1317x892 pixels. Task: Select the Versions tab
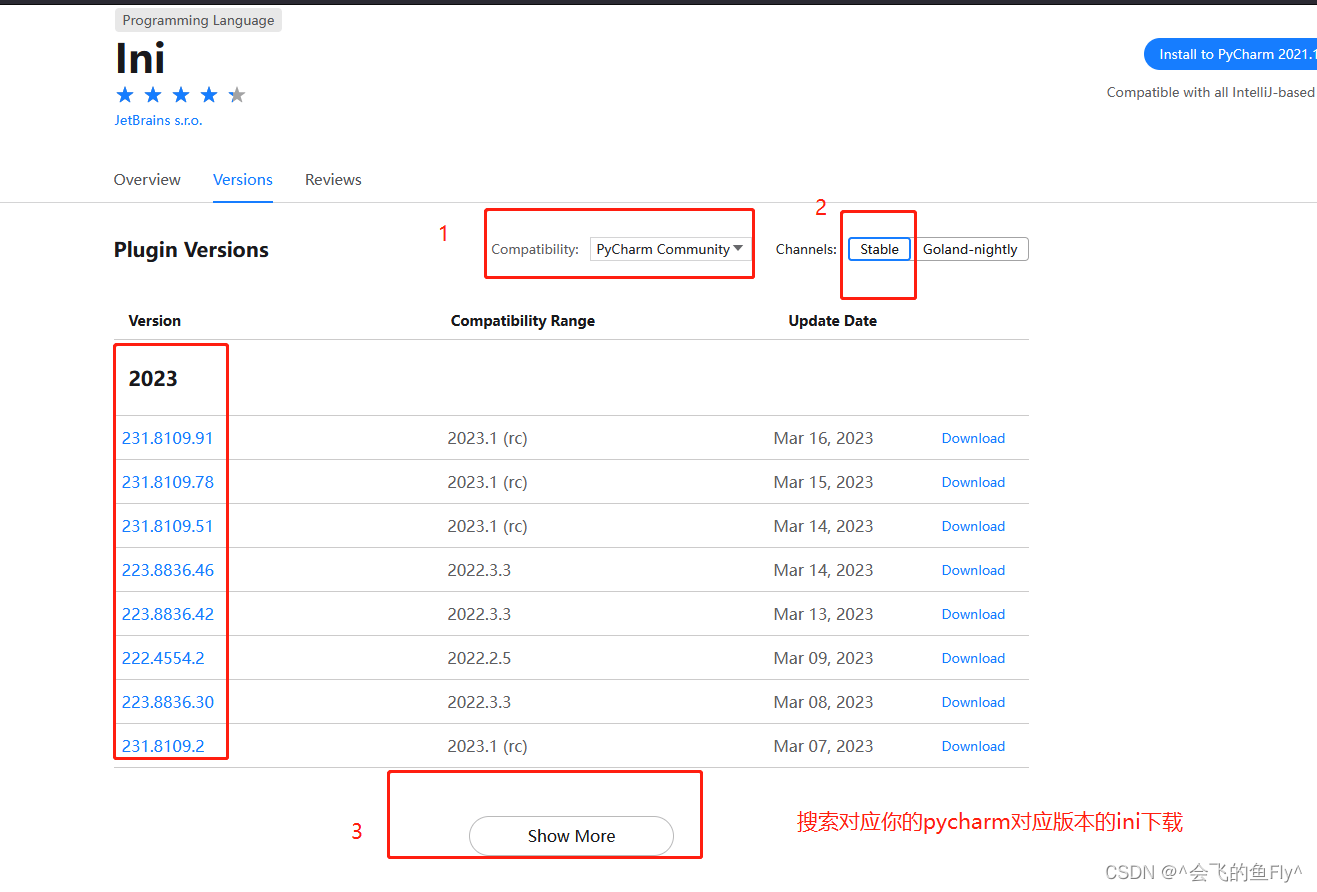pos(243,180)
